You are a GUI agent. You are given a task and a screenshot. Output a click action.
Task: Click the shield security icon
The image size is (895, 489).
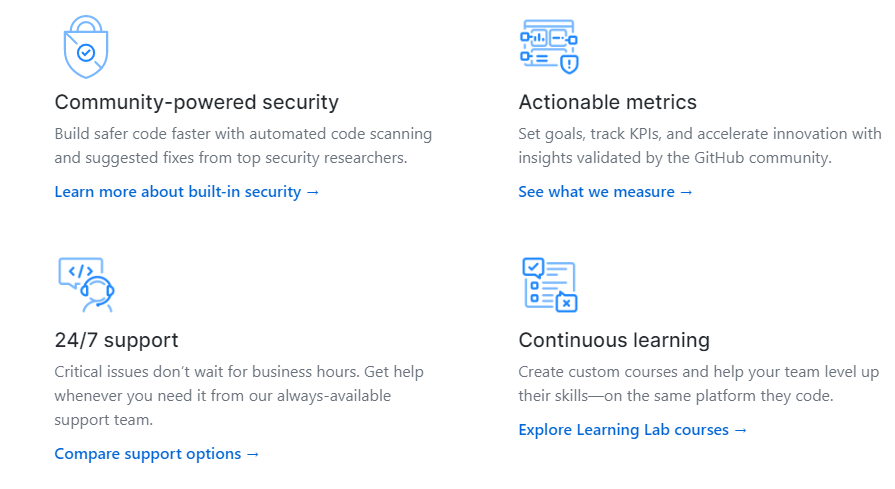(x=86, y=47)
